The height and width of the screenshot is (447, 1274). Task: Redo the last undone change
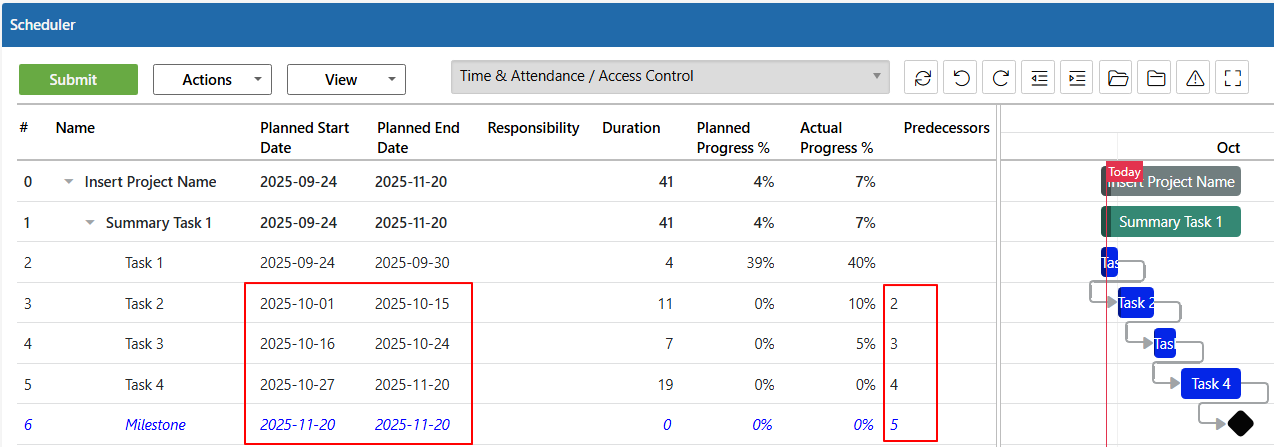[x=1000, y=78]
